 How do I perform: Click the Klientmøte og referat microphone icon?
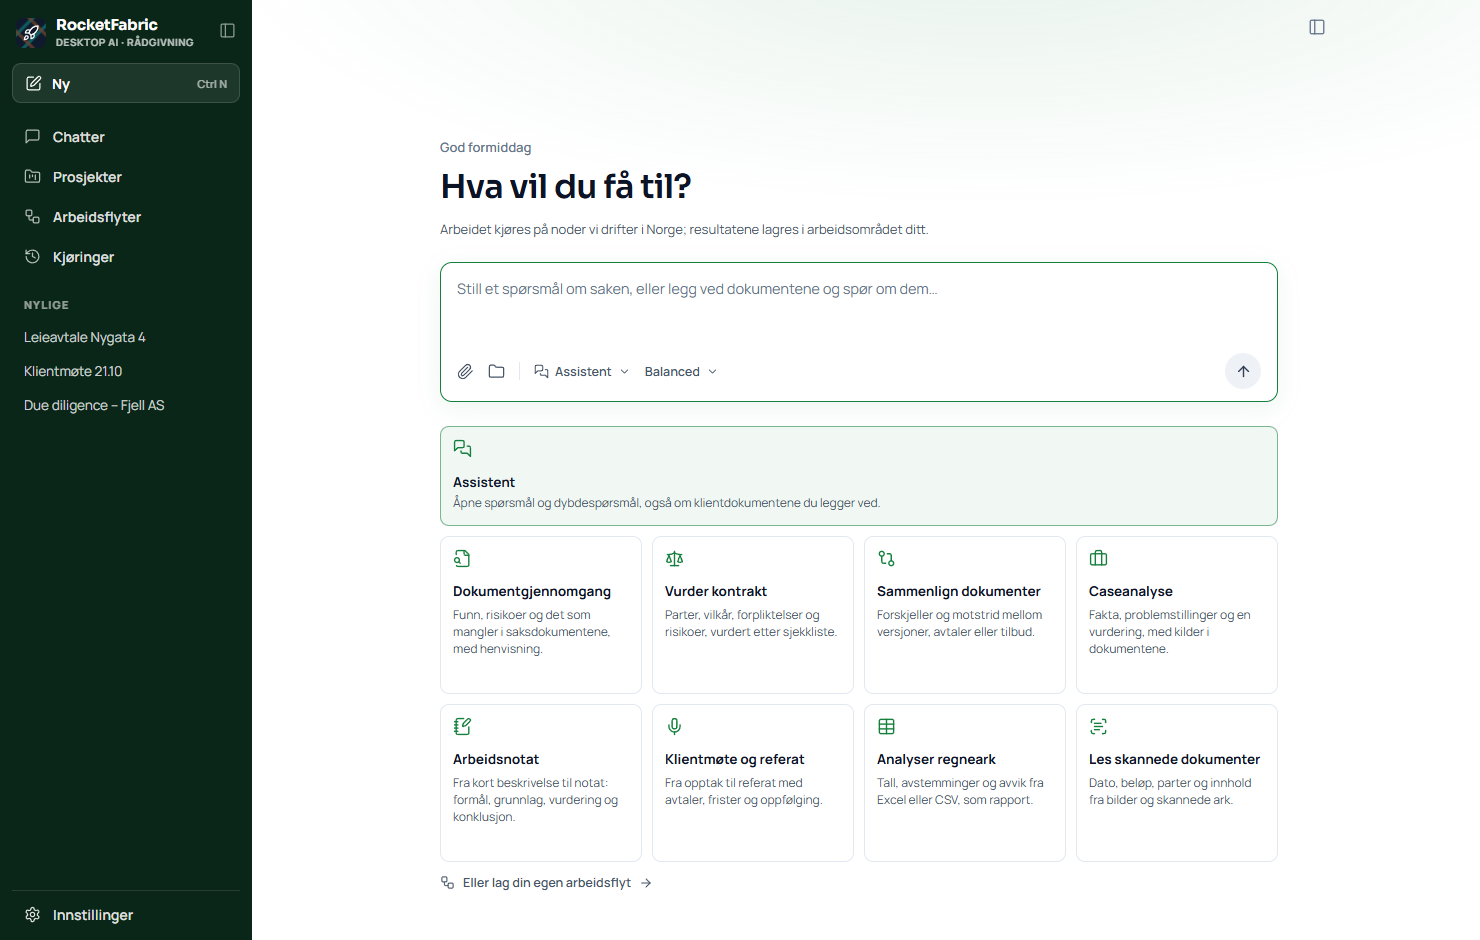[x=674, y=727]
